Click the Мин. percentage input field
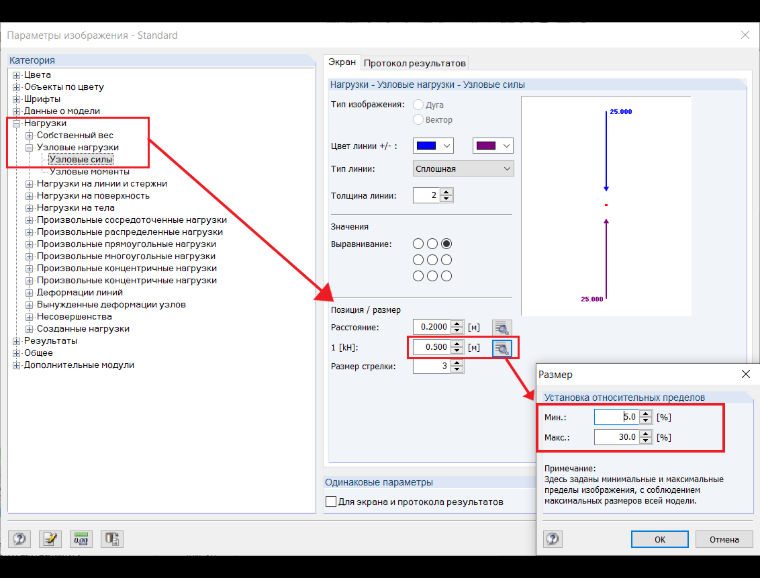This screenshot has height=578, width=760. [x=617, y=417]
